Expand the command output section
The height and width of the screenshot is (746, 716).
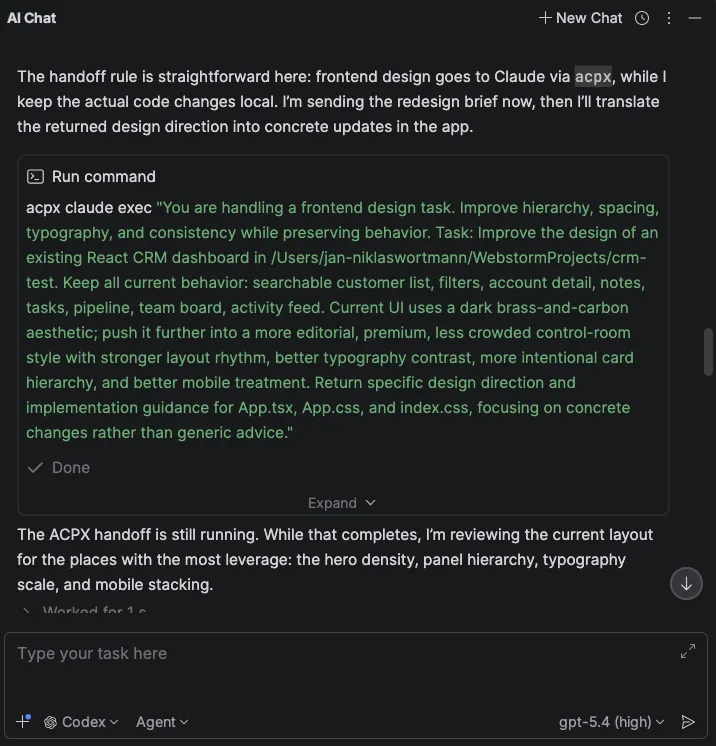(x=342, y=503)
